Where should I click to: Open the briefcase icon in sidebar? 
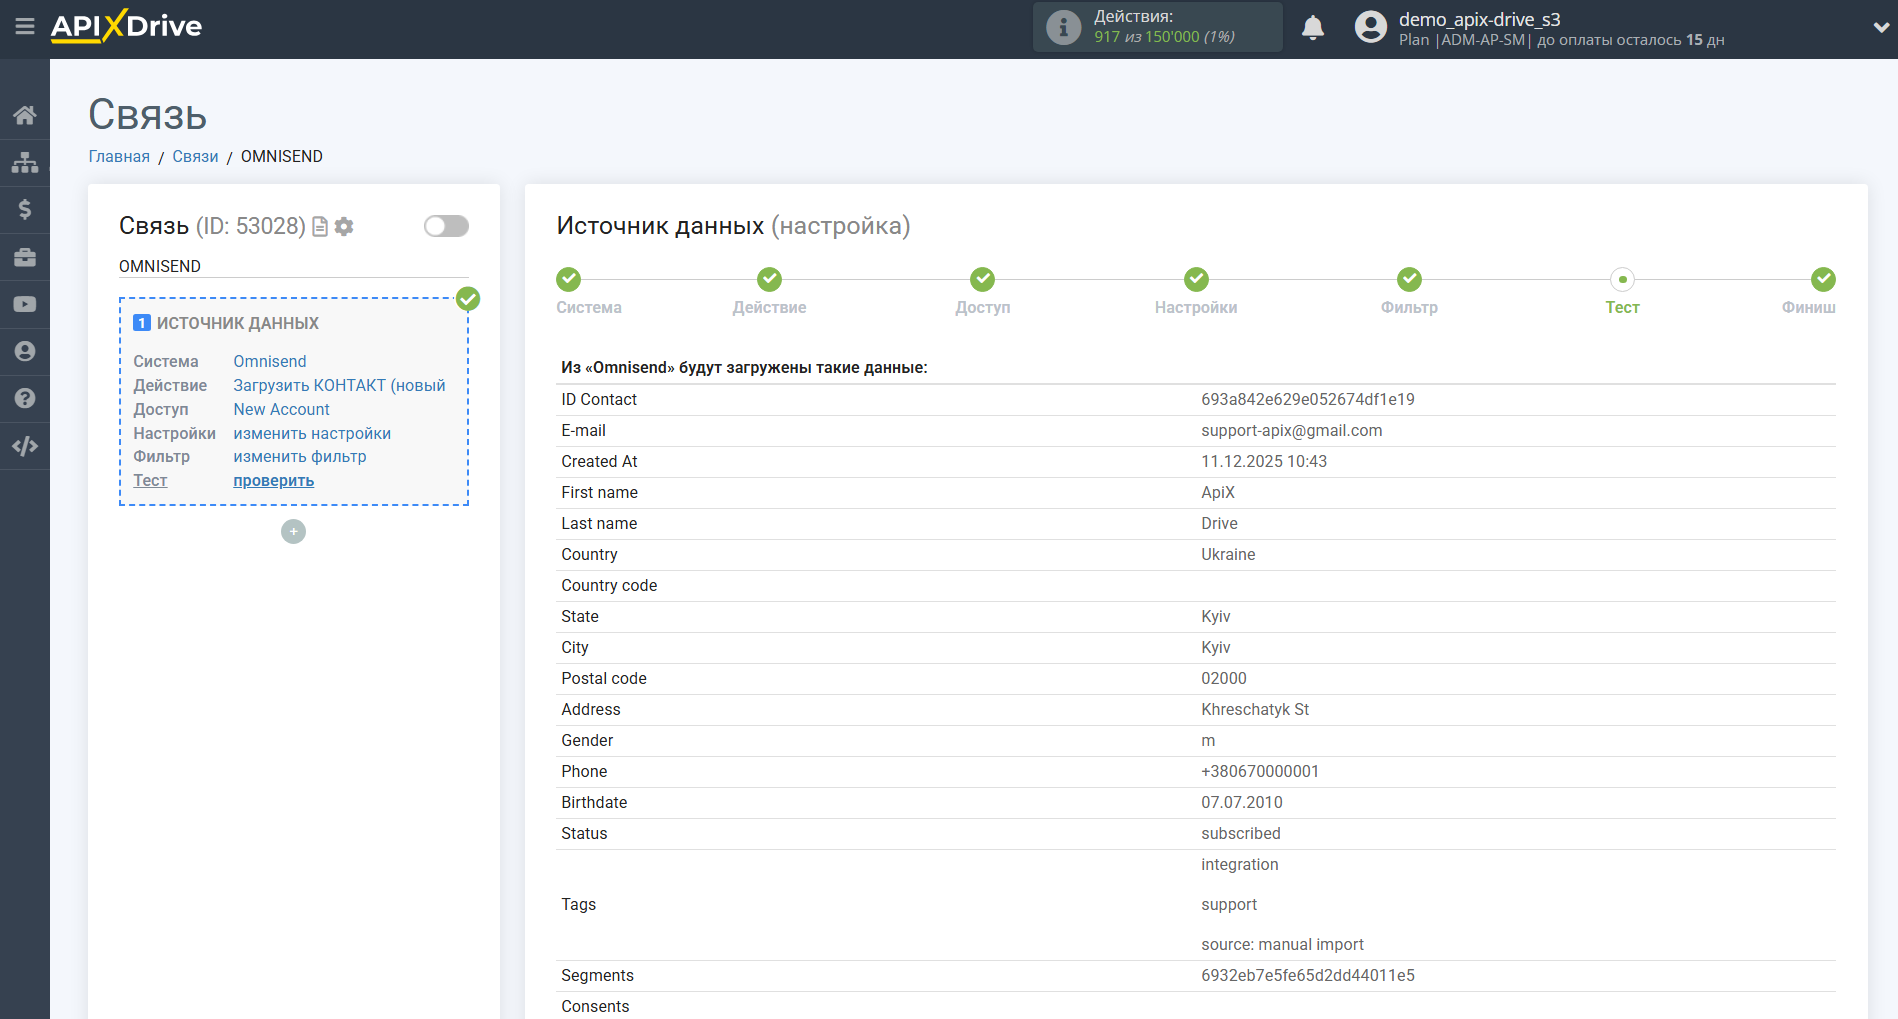tap(25, 257)
